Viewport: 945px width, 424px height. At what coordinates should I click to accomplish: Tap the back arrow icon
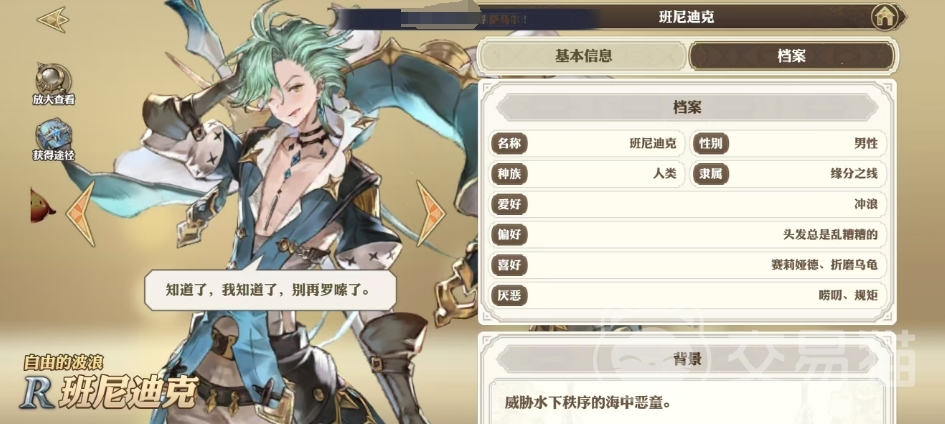click(x=53, y=19)
